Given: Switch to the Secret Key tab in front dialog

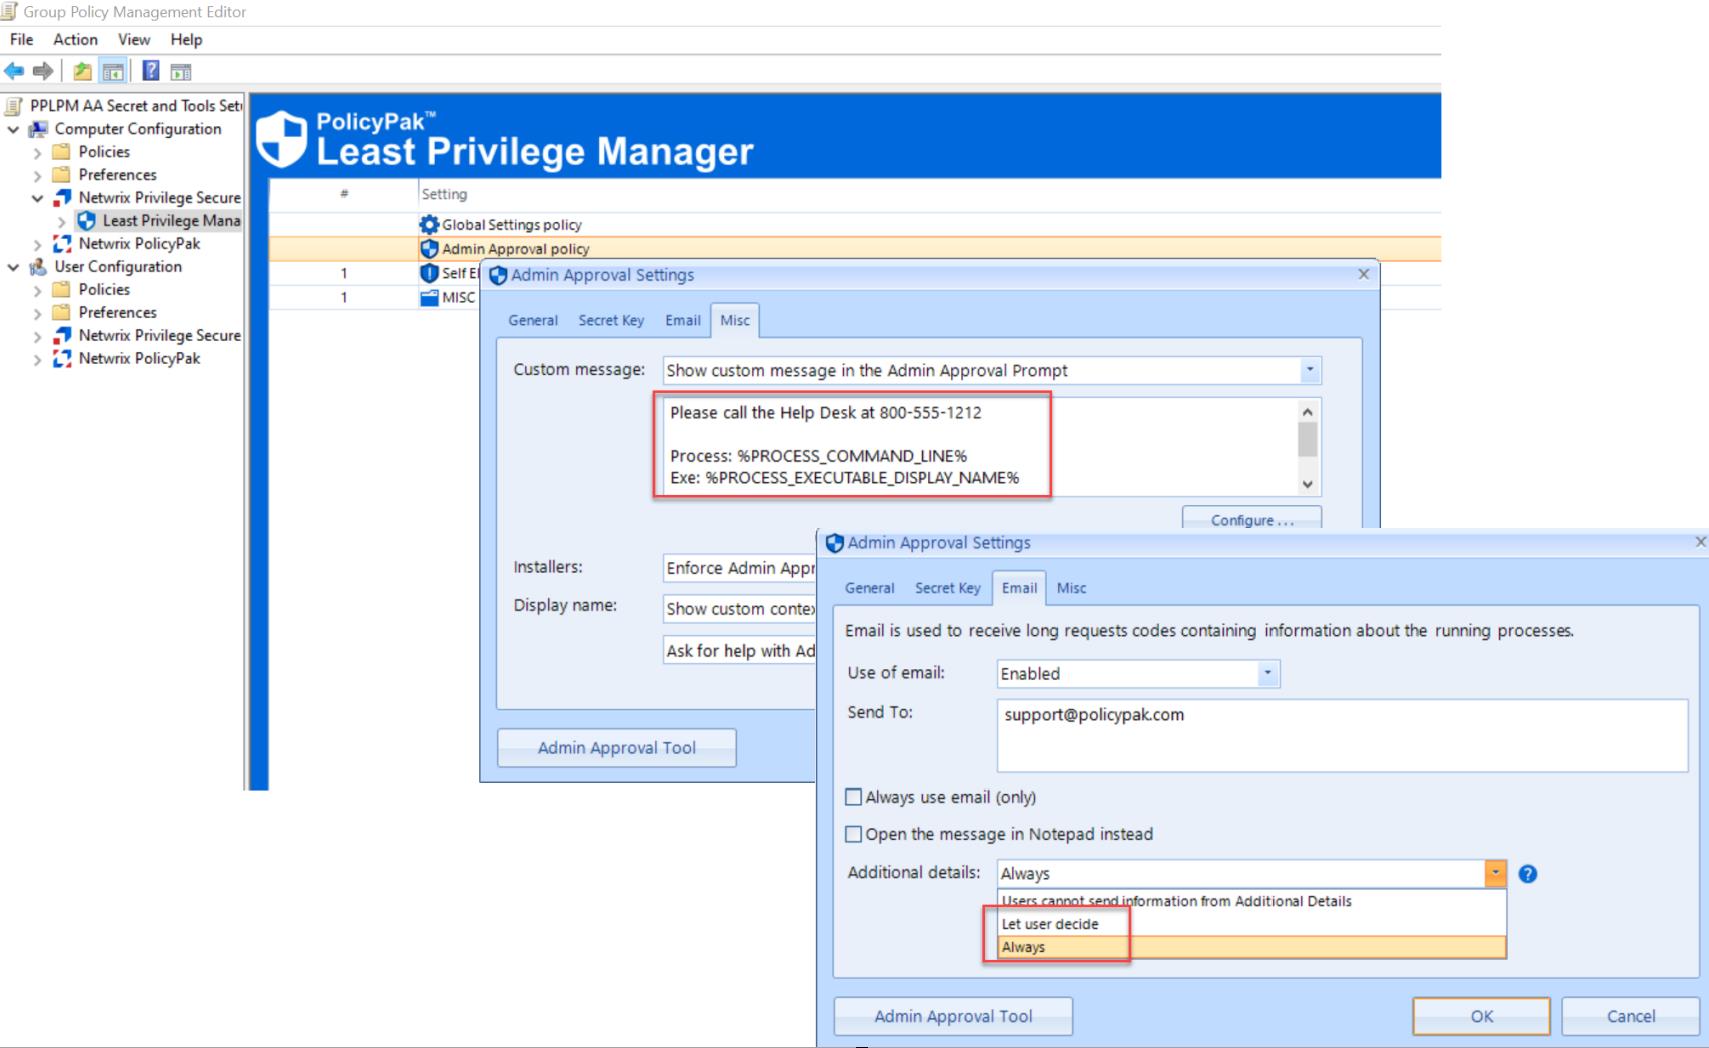Looking at the screenshot, I should [947, 588].
